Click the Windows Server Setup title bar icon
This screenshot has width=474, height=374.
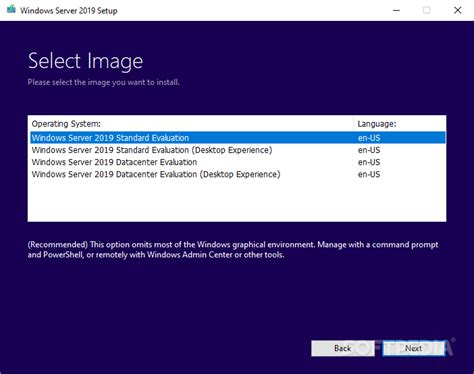pos(11,10)
